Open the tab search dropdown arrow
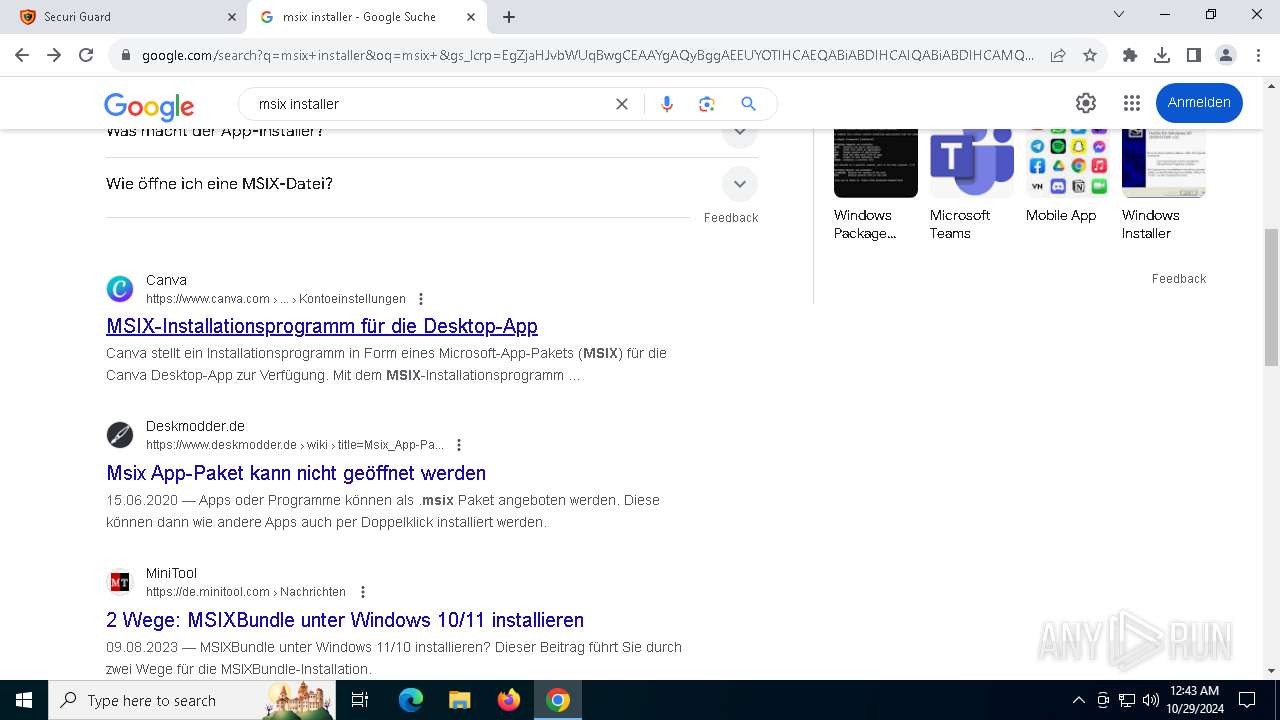1280x720 pixels. coord(1119,15)
